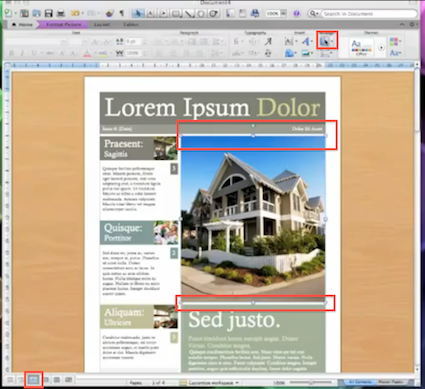425x389 pixels.
Task: Apply the red font color swatch
Action: click(x=87, y=53)
